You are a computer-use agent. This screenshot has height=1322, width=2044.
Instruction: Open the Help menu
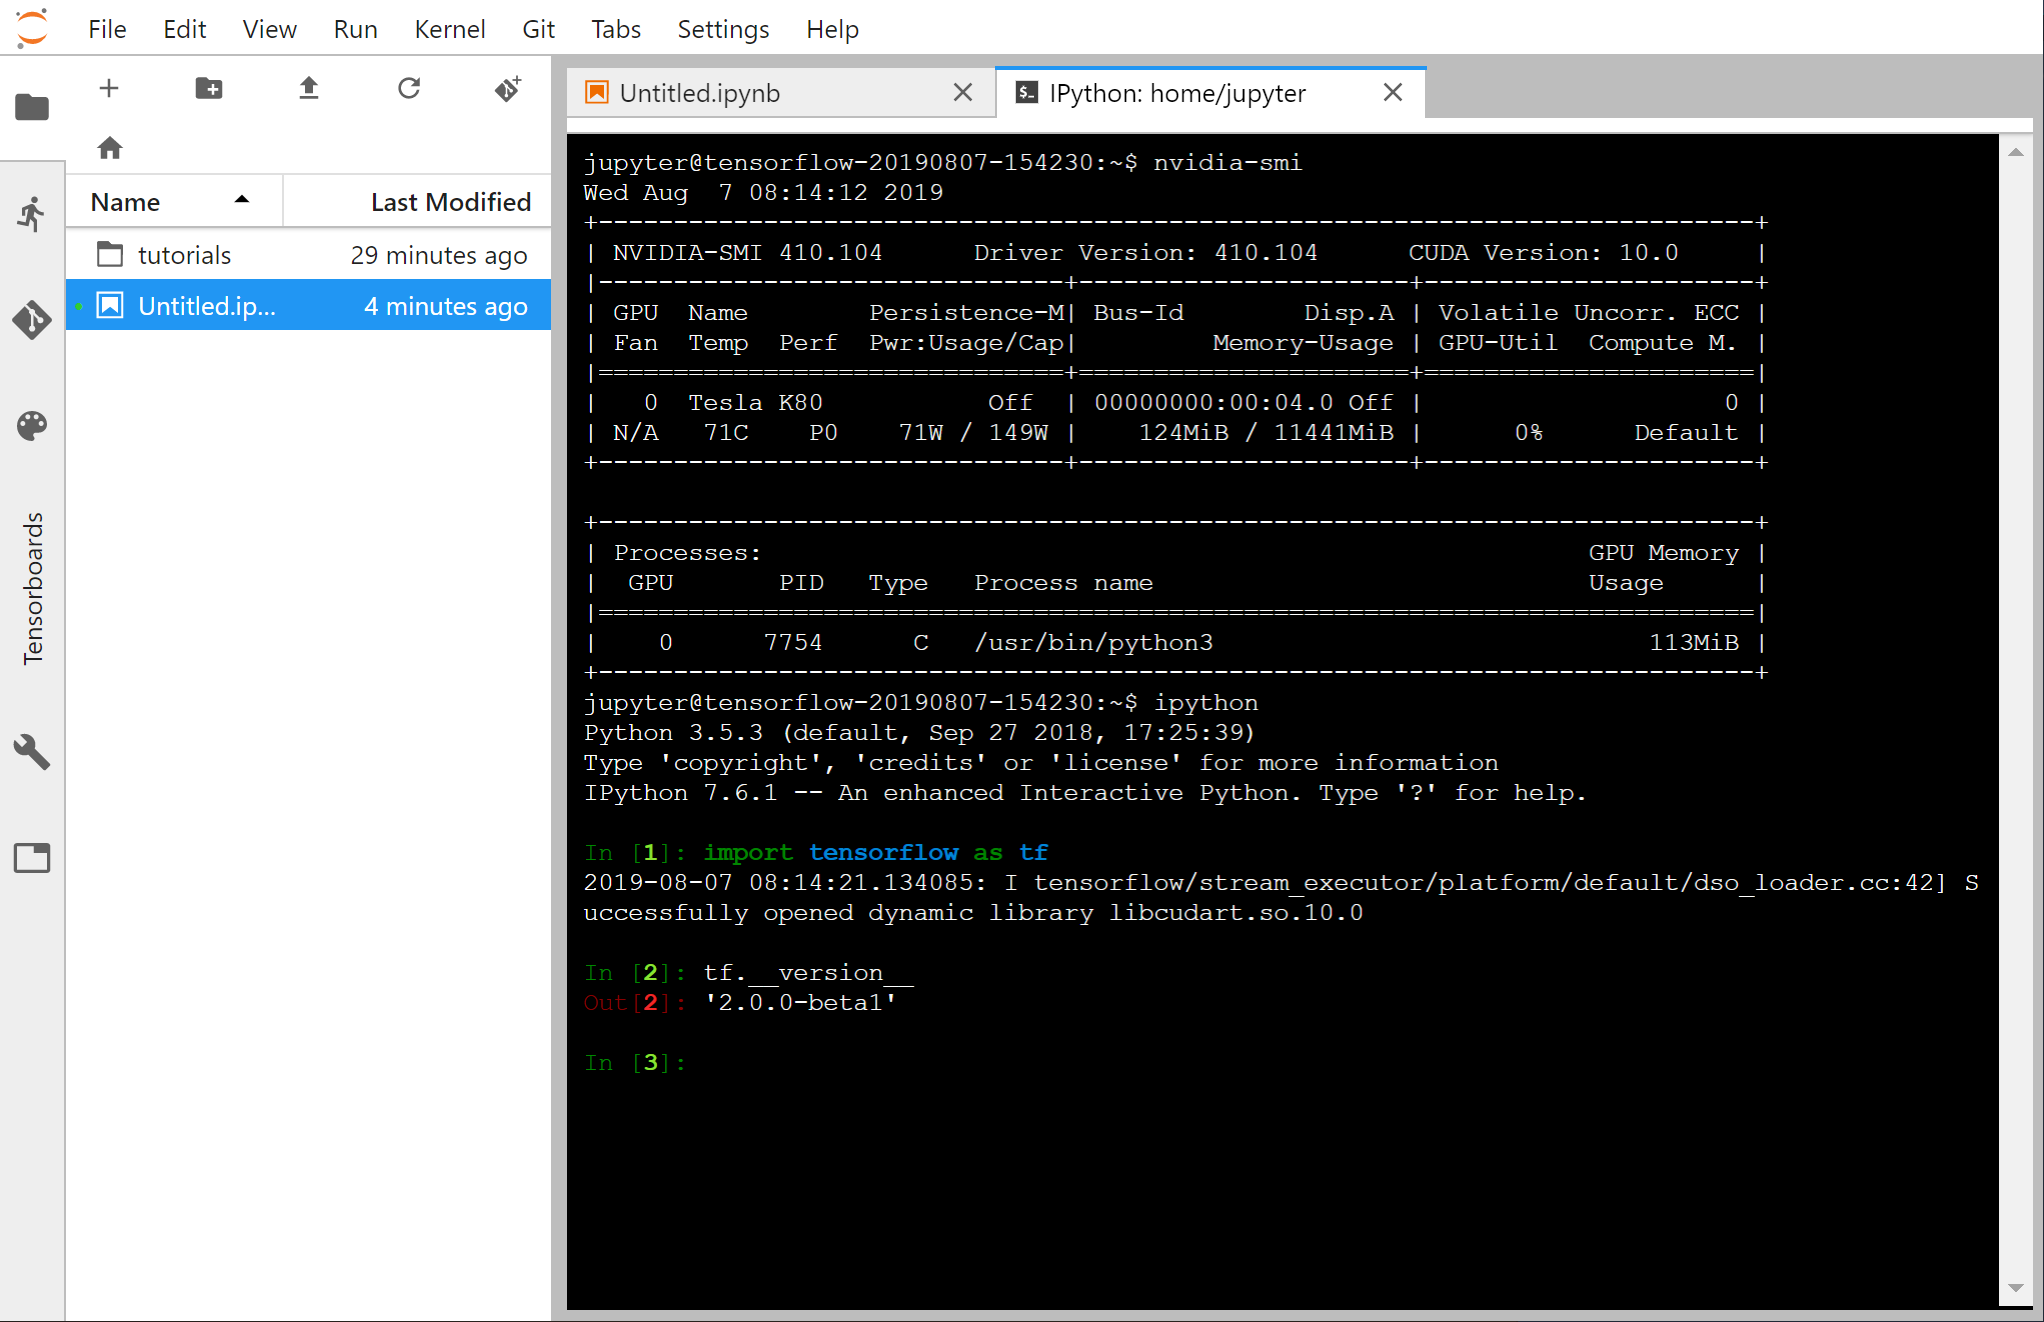point(833,29)
